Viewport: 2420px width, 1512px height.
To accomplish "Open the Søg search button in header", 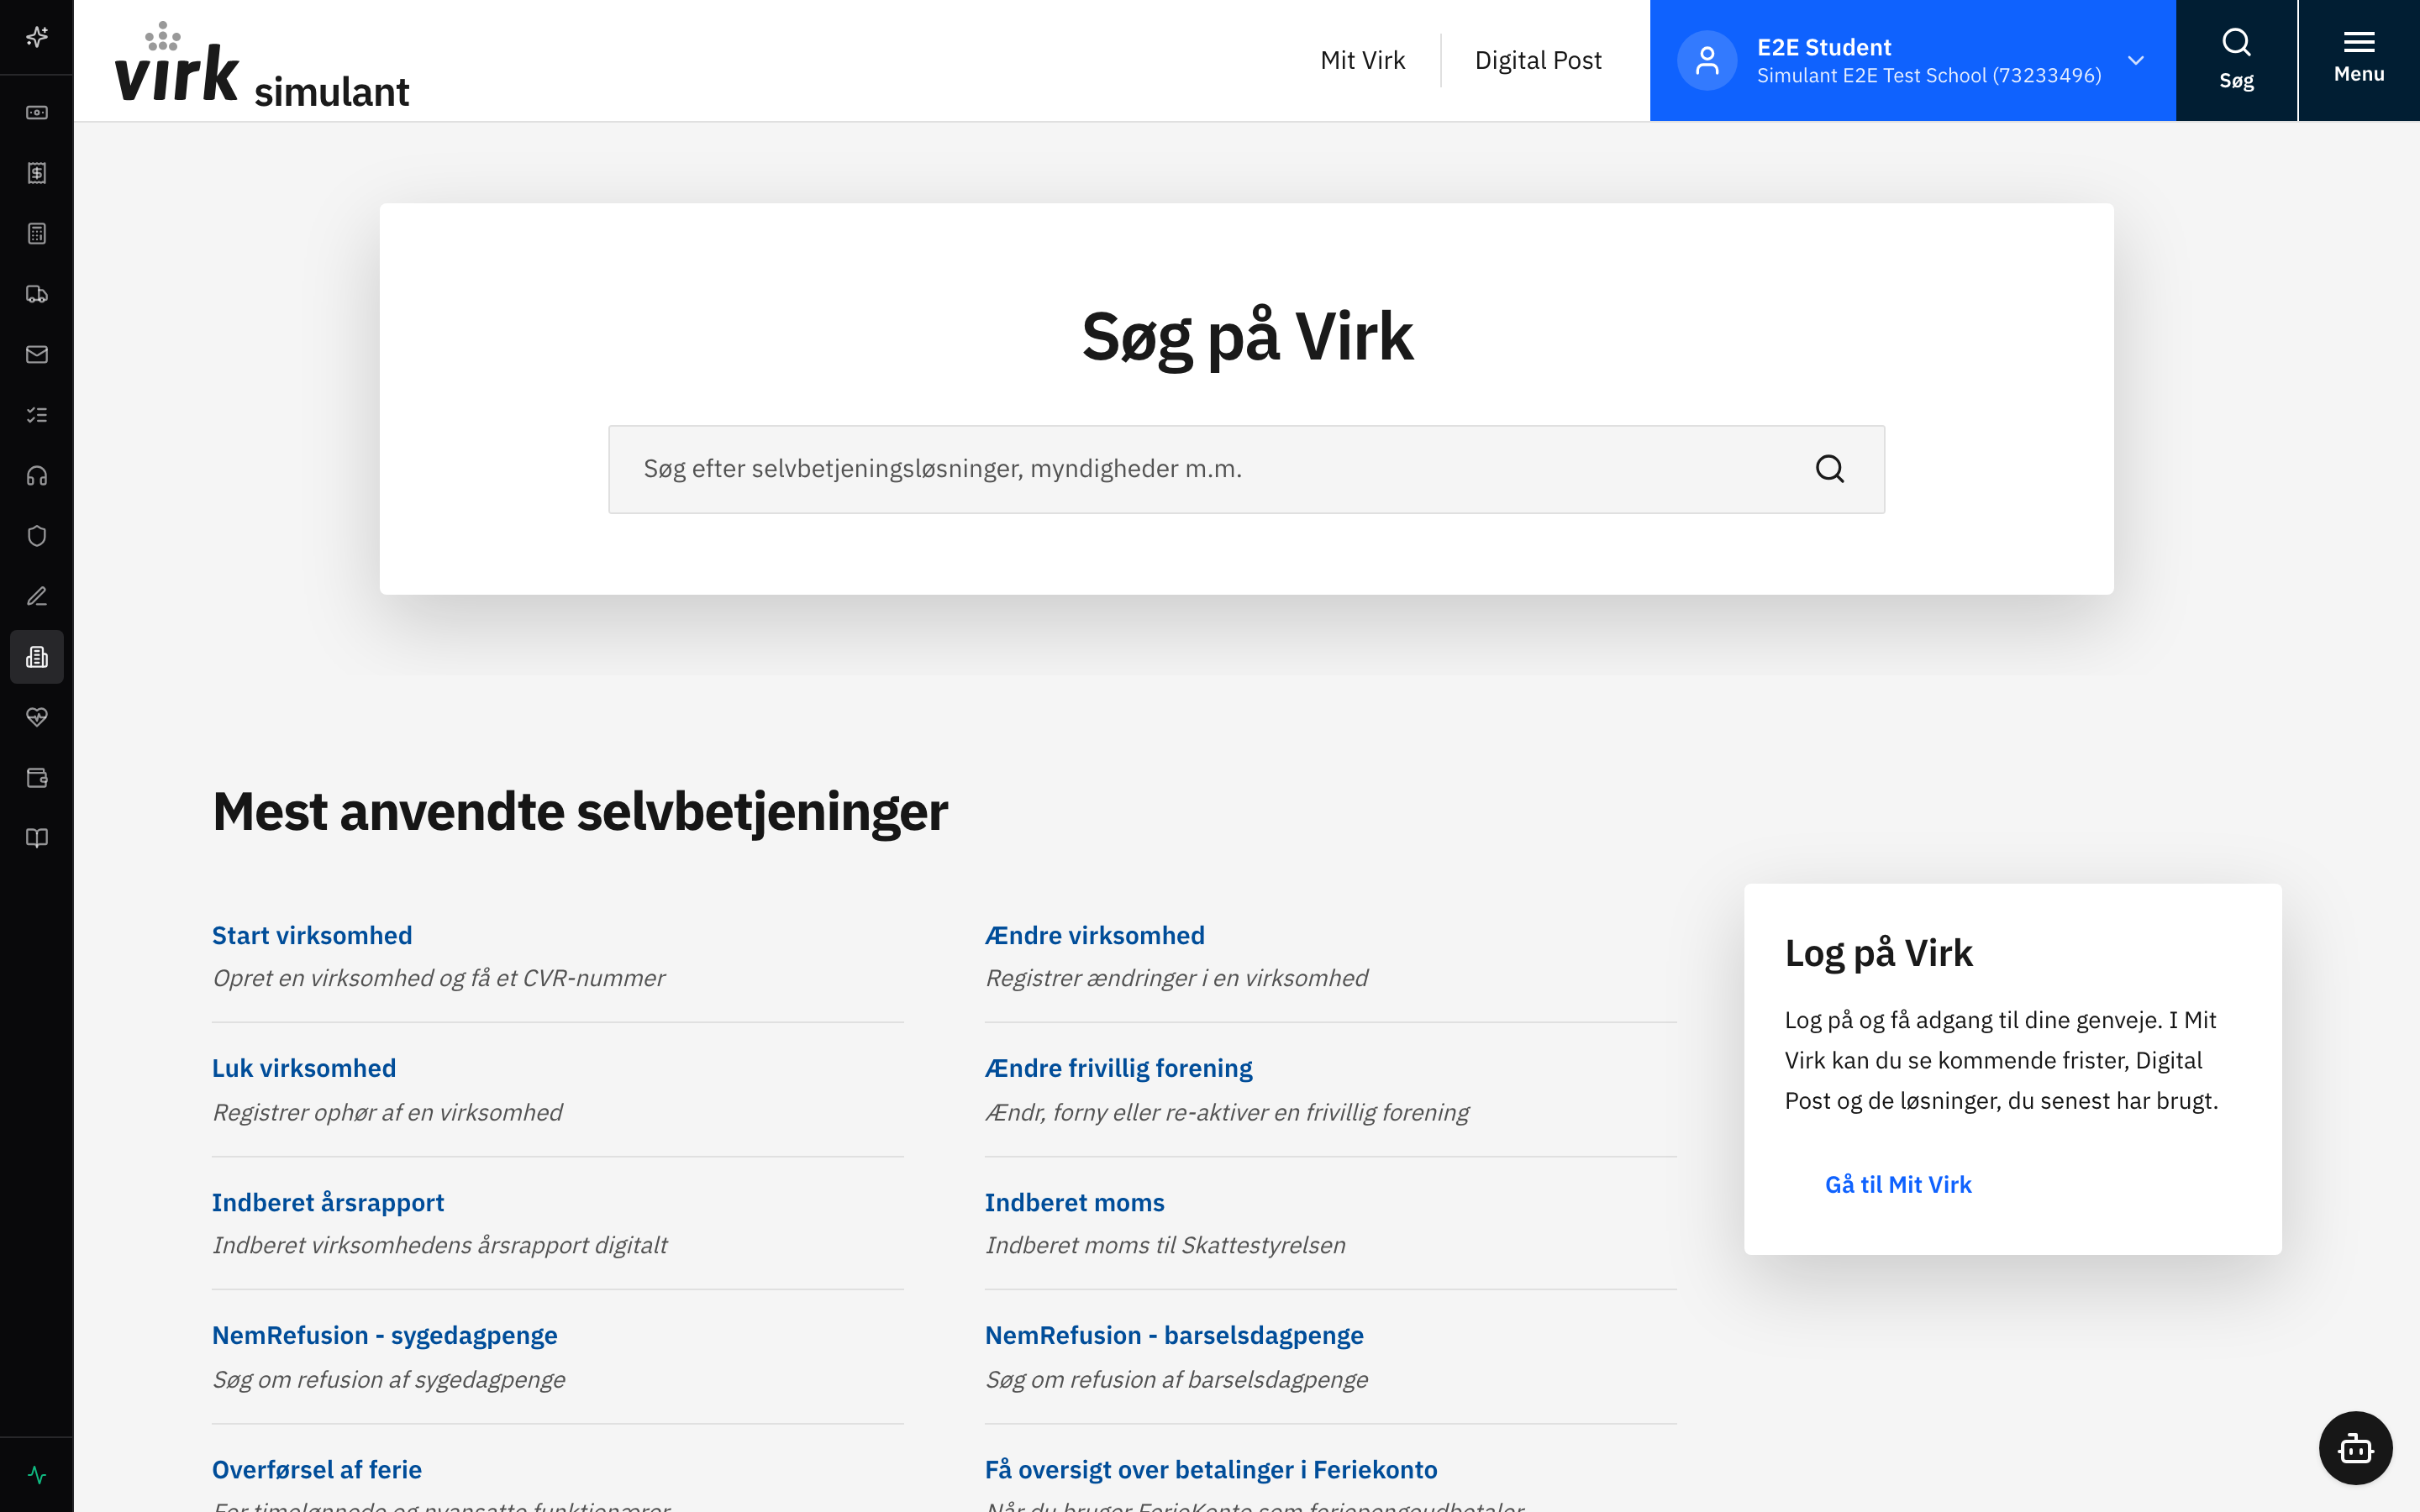I will pos(2236,60).
